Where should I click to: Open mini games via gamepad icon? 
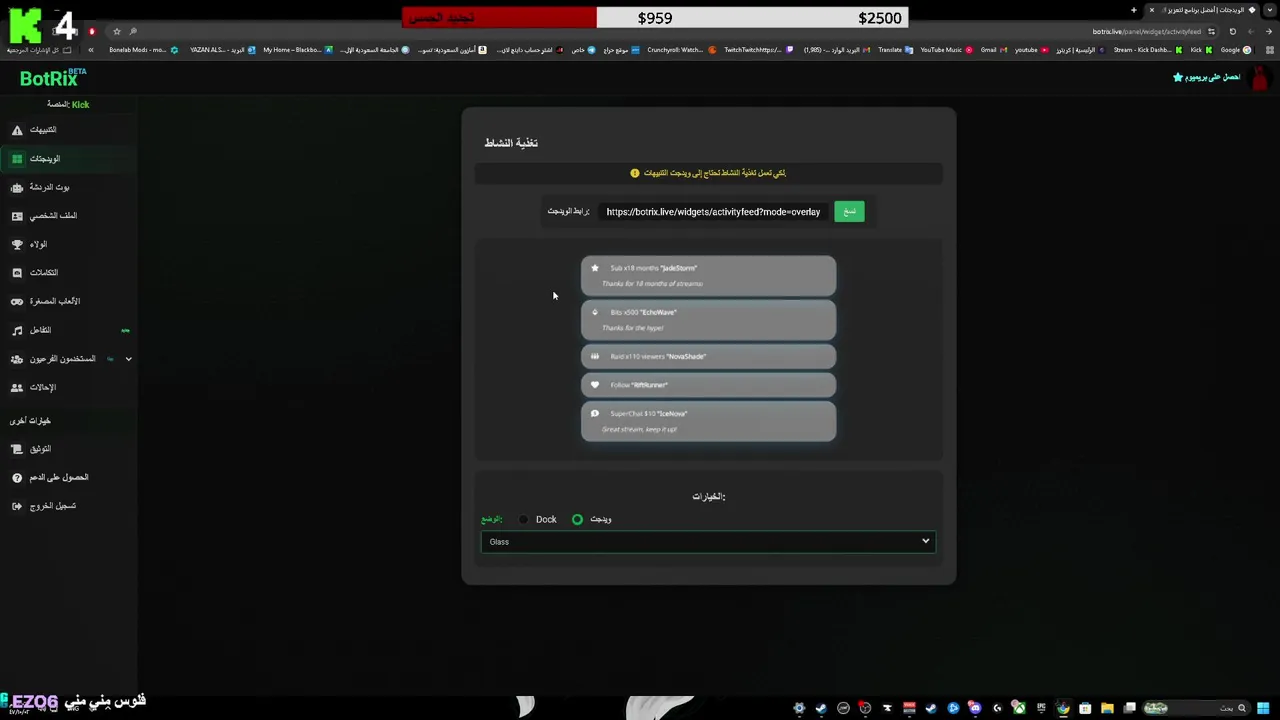pyautogui.click(x=17, y=301)
